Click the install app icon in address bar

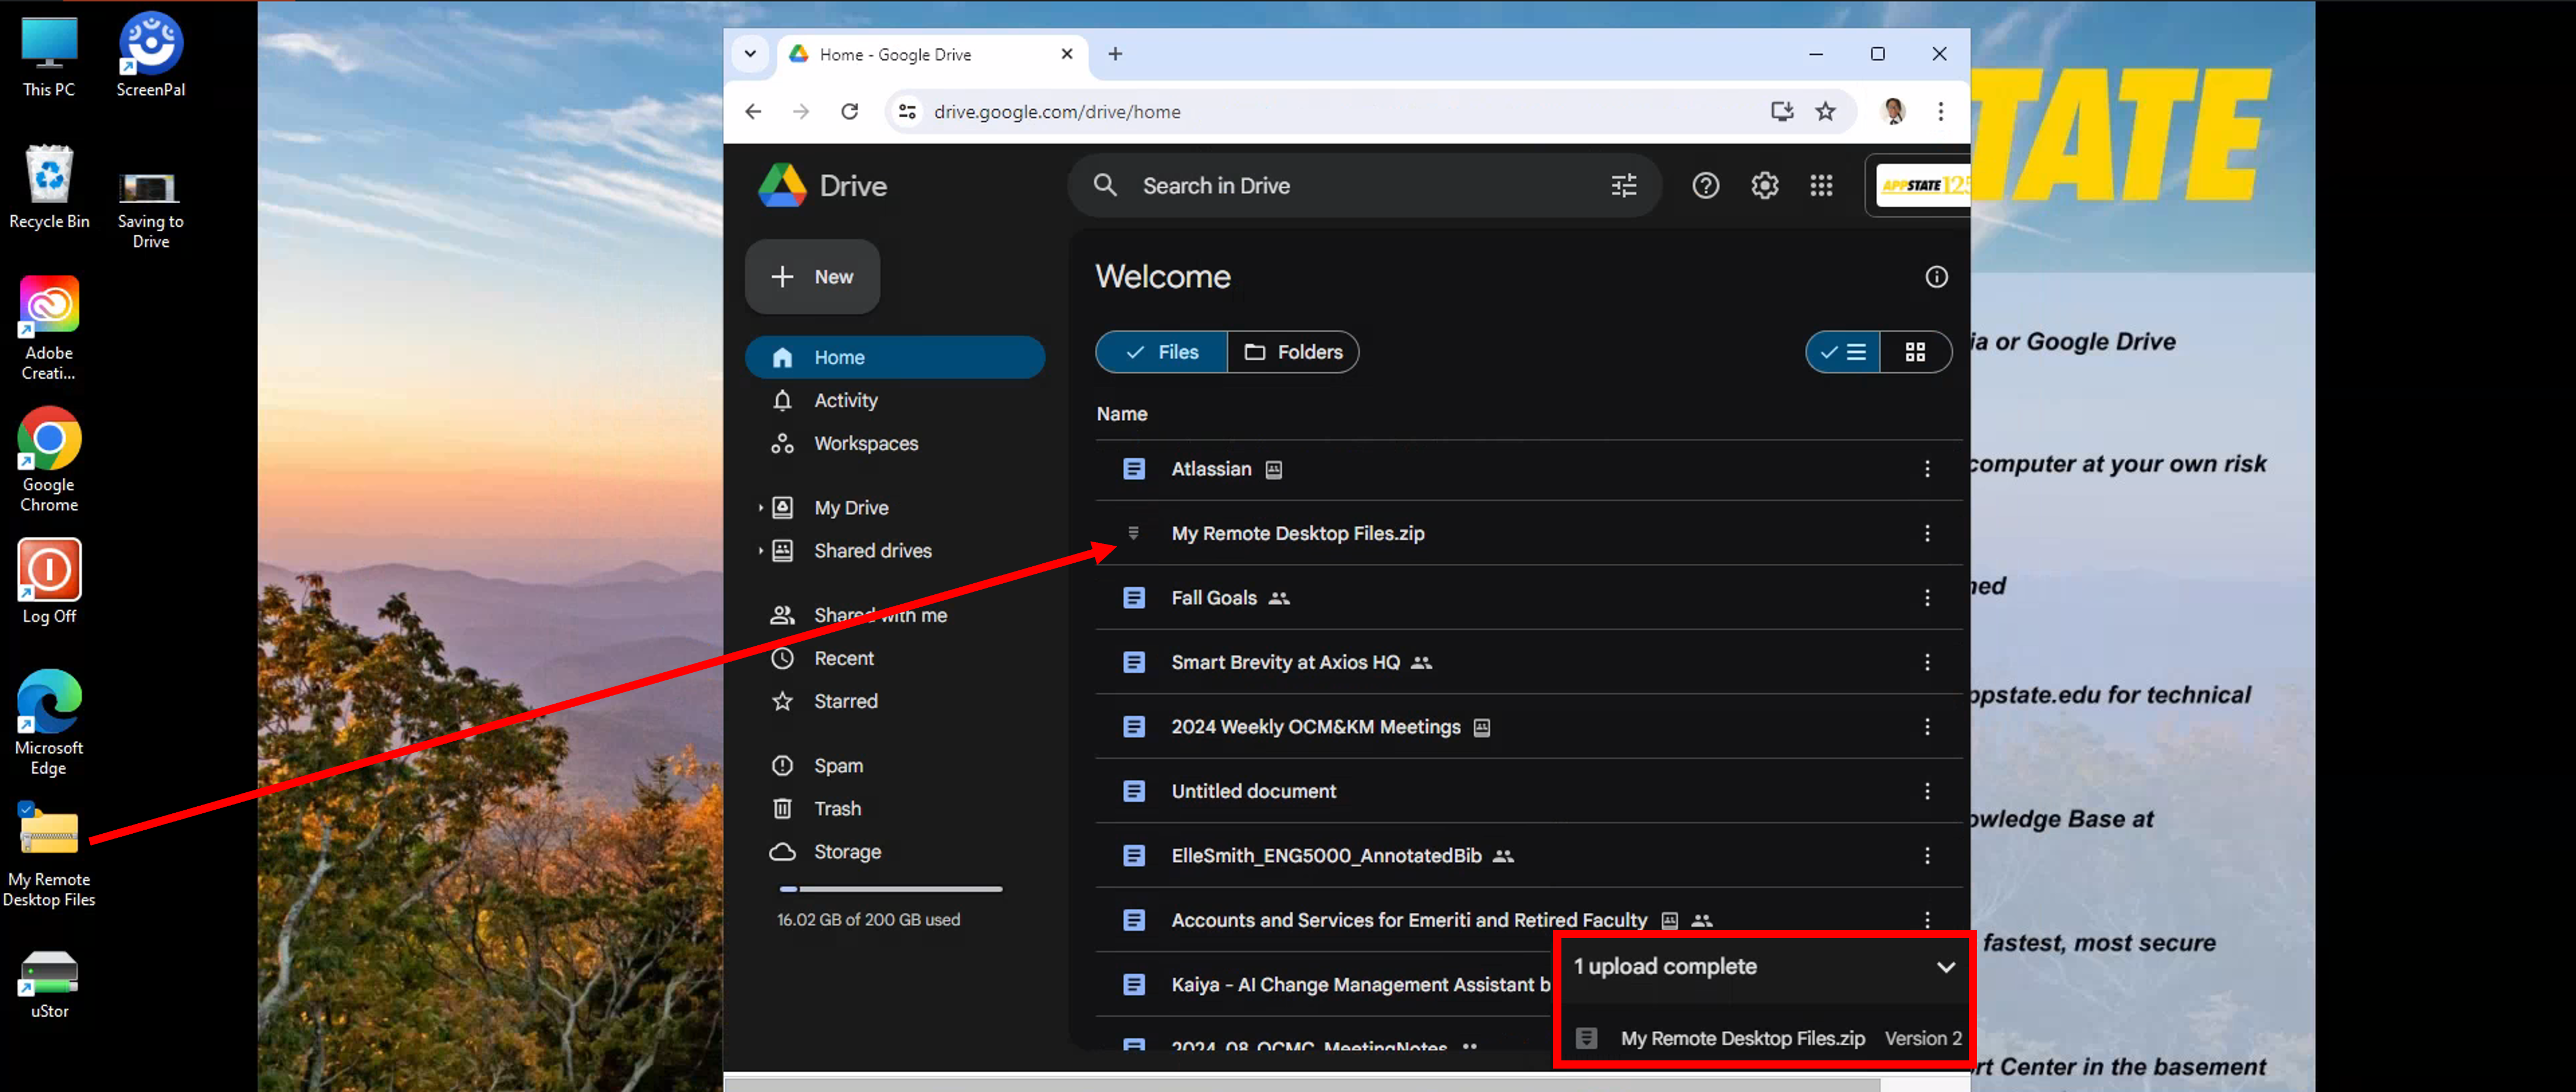click(1781, 111)
